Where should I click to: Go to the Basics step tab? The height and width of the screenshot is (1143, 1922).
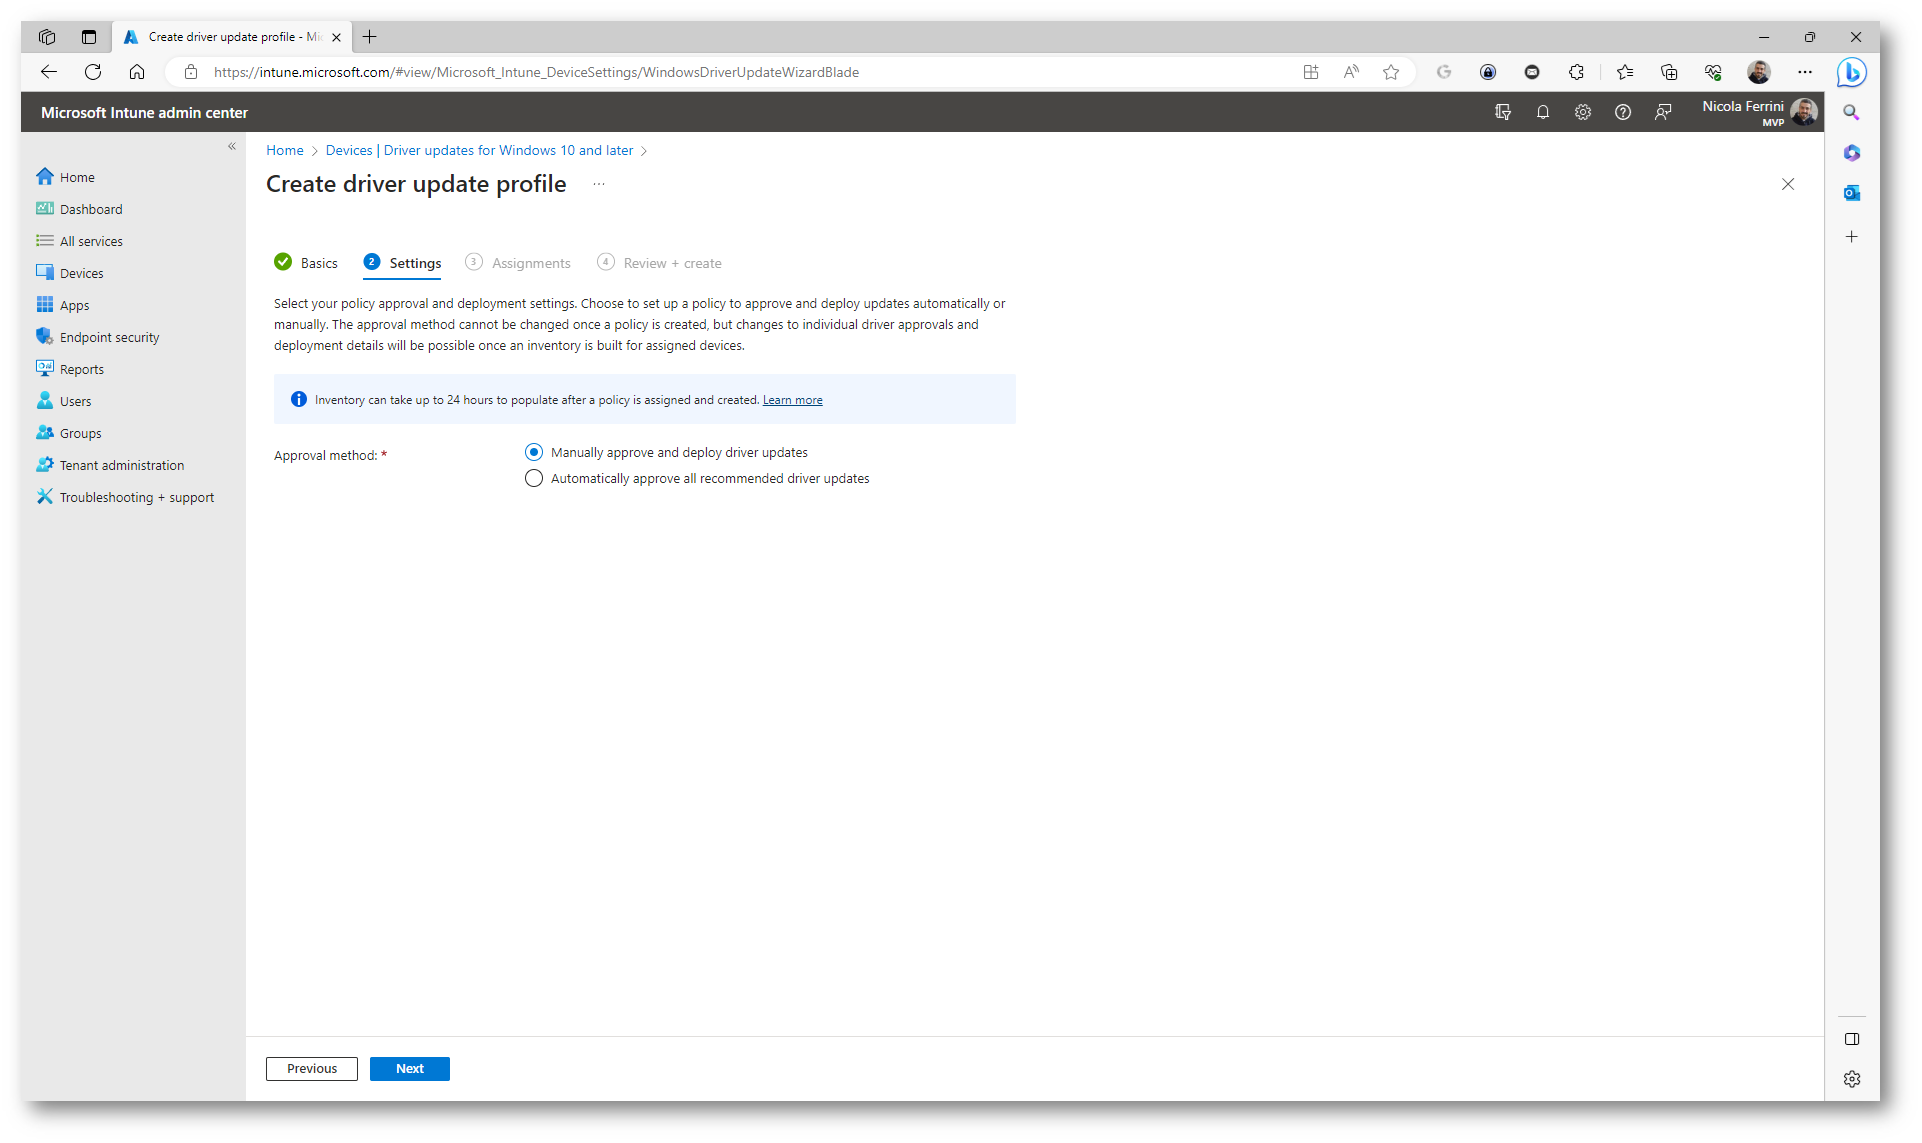click(x=318, y=263)
